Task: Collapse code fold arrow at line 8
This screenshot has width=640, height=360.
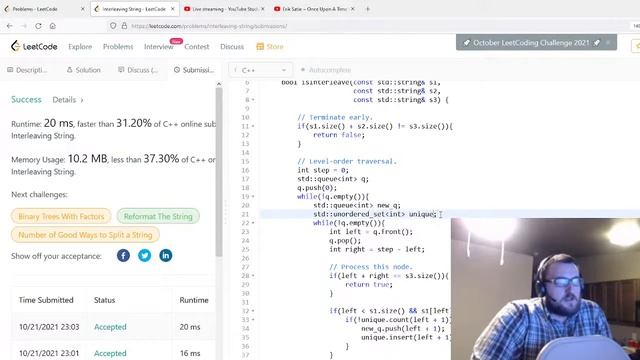Action: tap(253, 100)
